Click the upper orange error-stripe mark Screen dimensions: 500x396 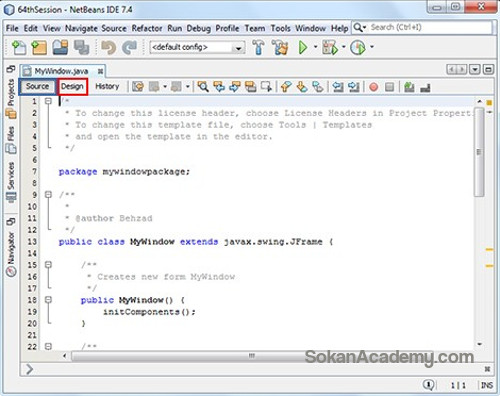click(489, 249)
